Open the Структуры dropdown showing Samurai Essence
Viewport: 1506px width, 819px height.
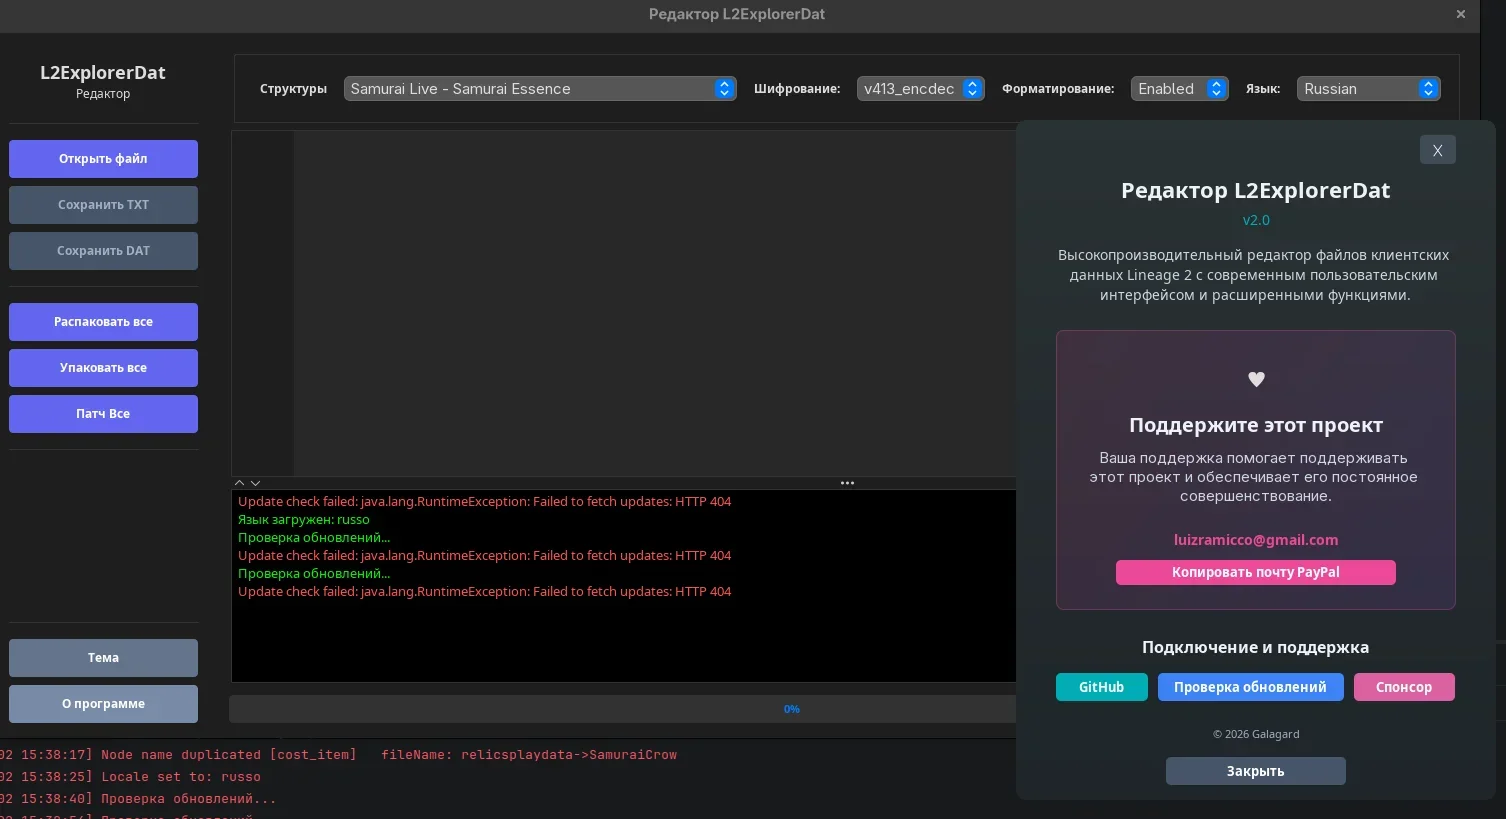click(x=540, y=89)
